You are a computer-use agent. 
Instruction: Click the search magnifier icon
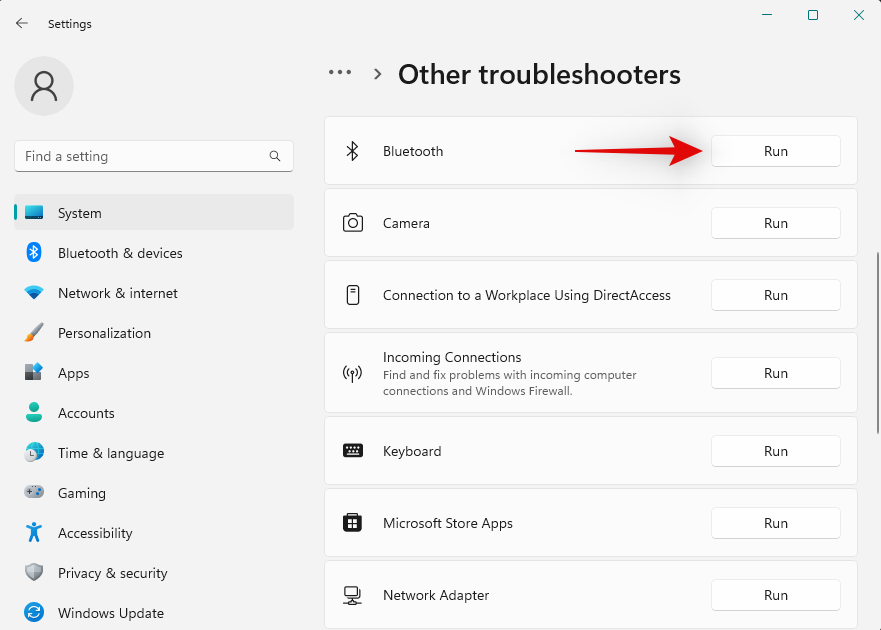pos(275,156)
